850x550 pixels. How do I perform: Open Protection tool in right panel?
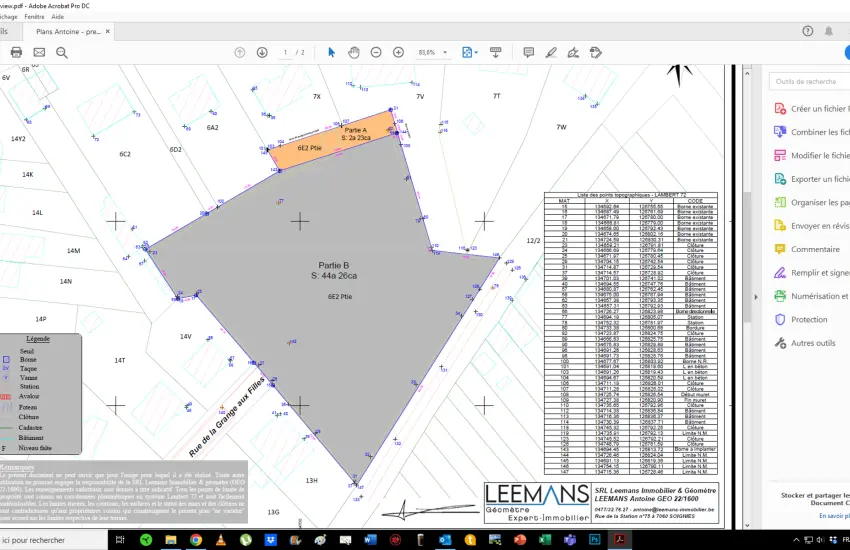809,320
